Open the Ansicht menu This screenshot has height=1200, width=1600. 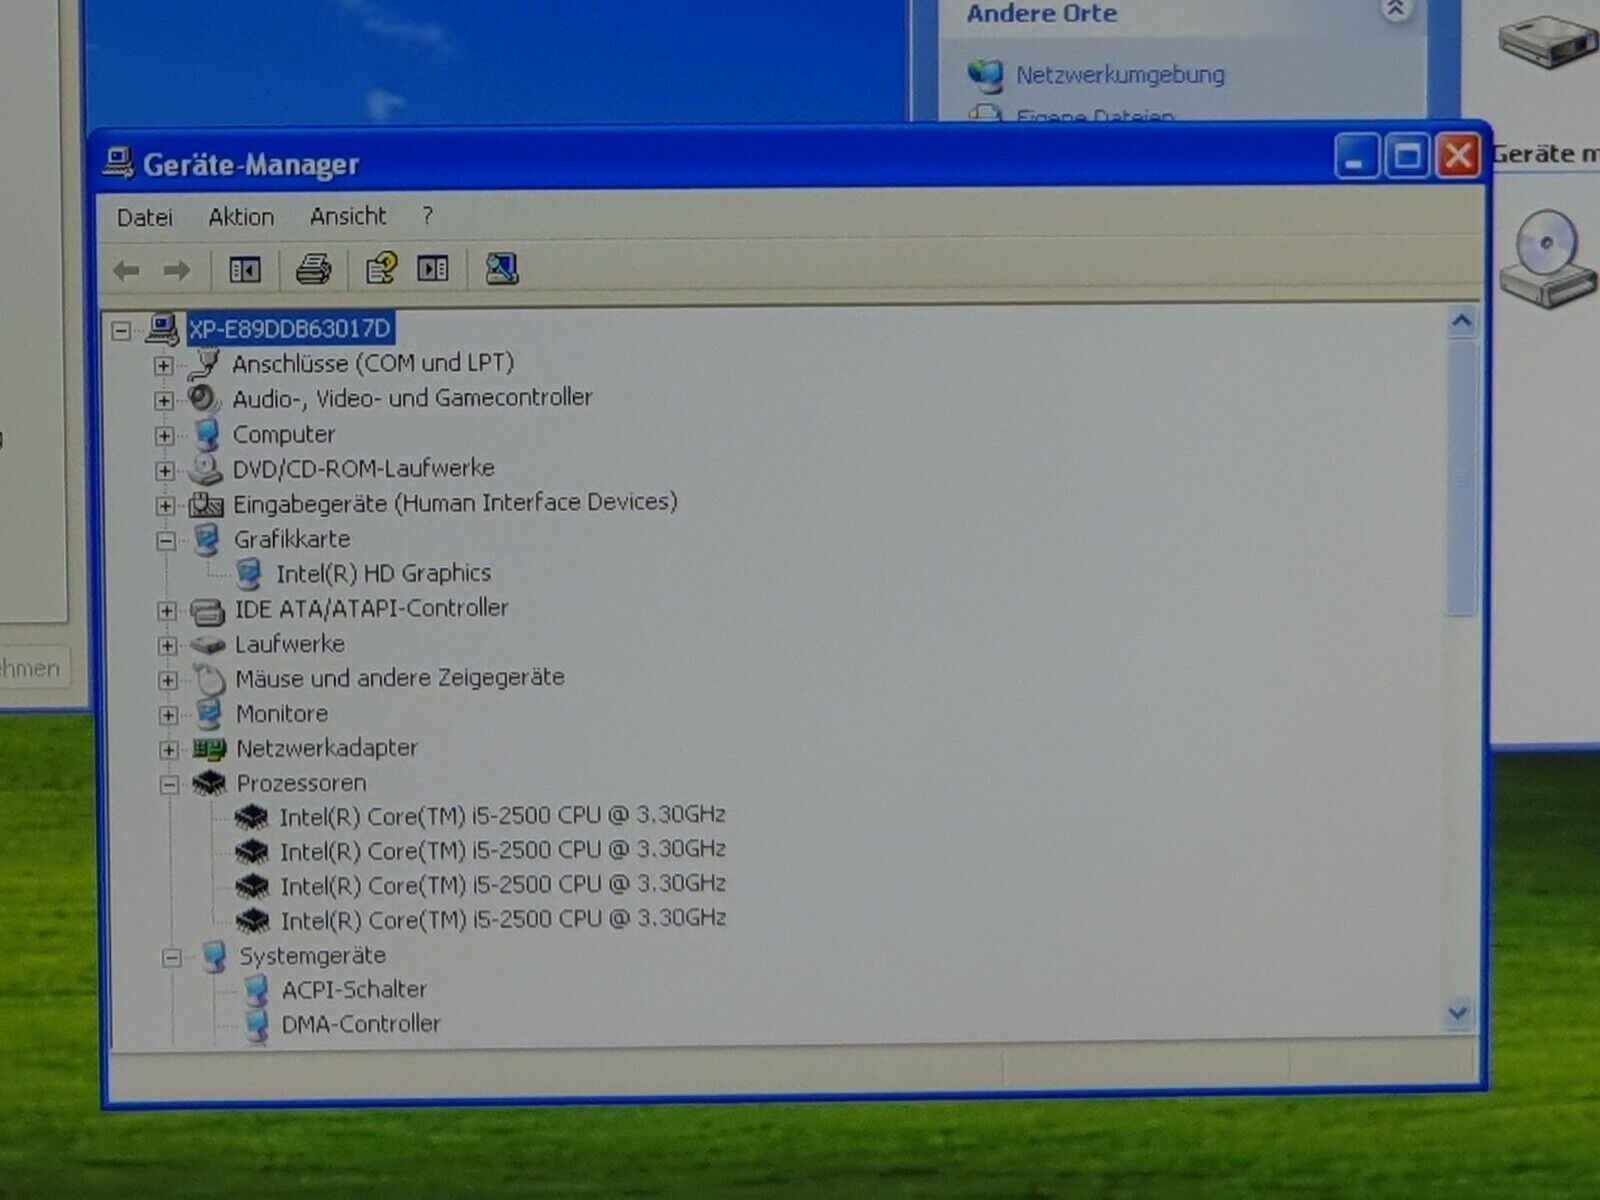point(348,216)
